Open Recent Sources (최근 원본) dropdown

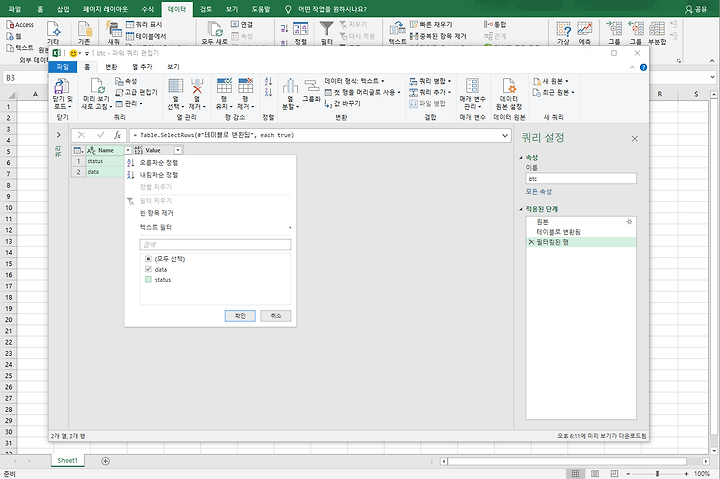tap(553, 92)
